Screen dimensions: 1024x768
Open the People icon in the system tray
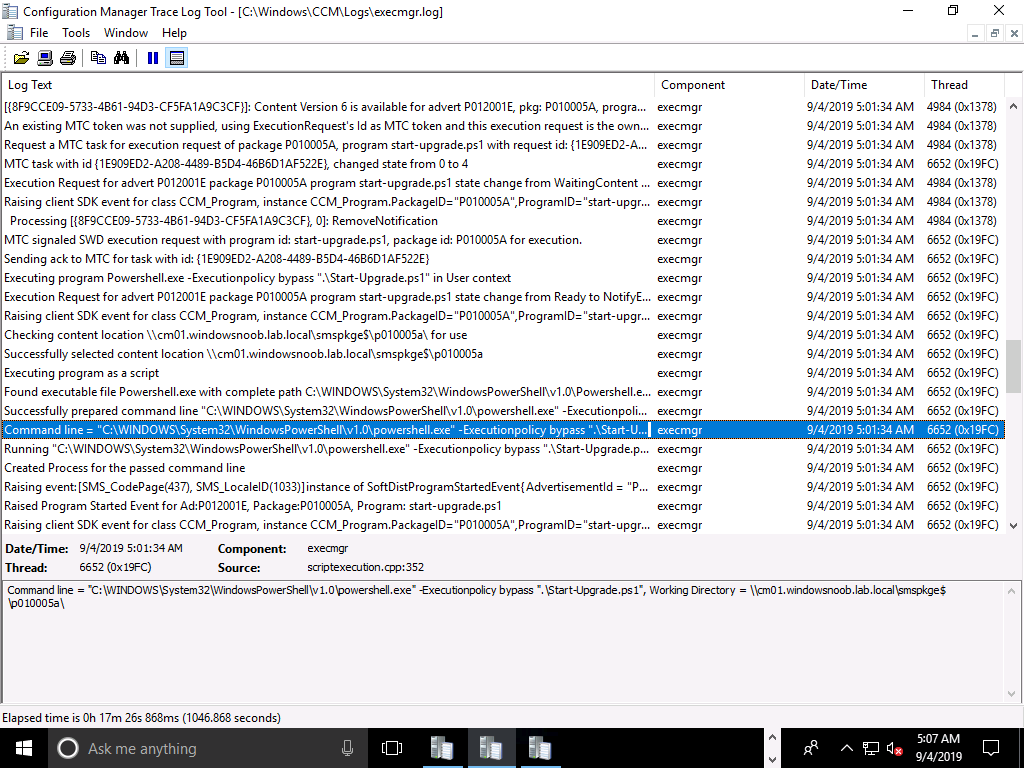[811, 748]
